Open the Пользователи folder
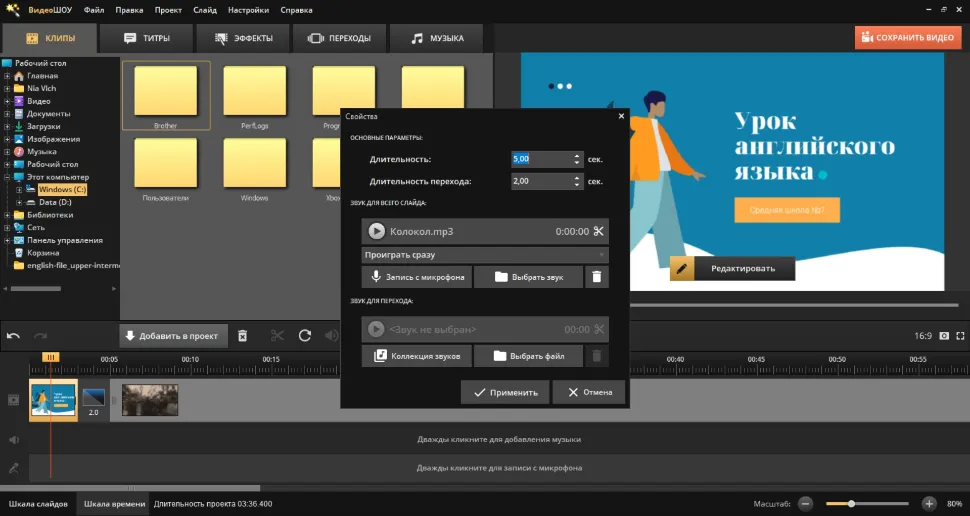 pyautogui.click(x=165, y=168)
